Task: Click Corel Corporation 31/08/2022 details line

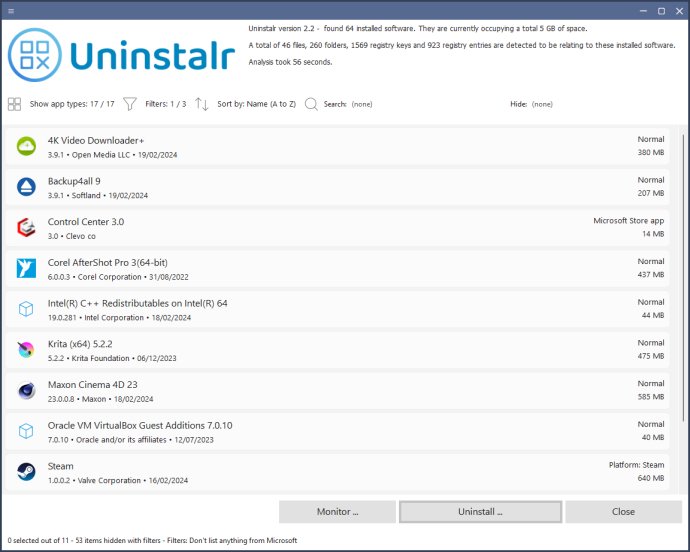Action: 118,277
